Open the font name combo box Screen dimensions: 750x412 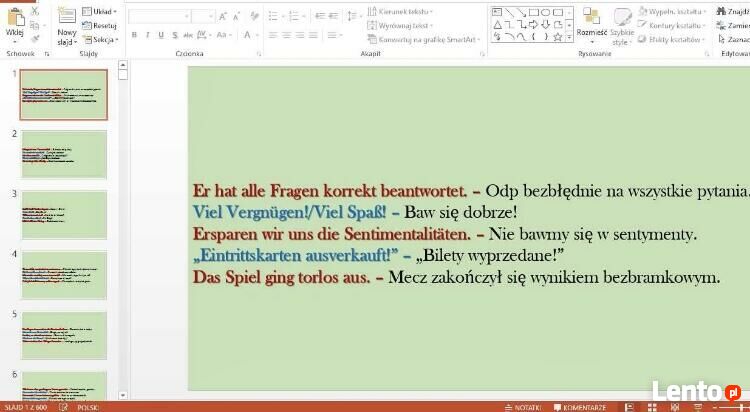point(158,16)
